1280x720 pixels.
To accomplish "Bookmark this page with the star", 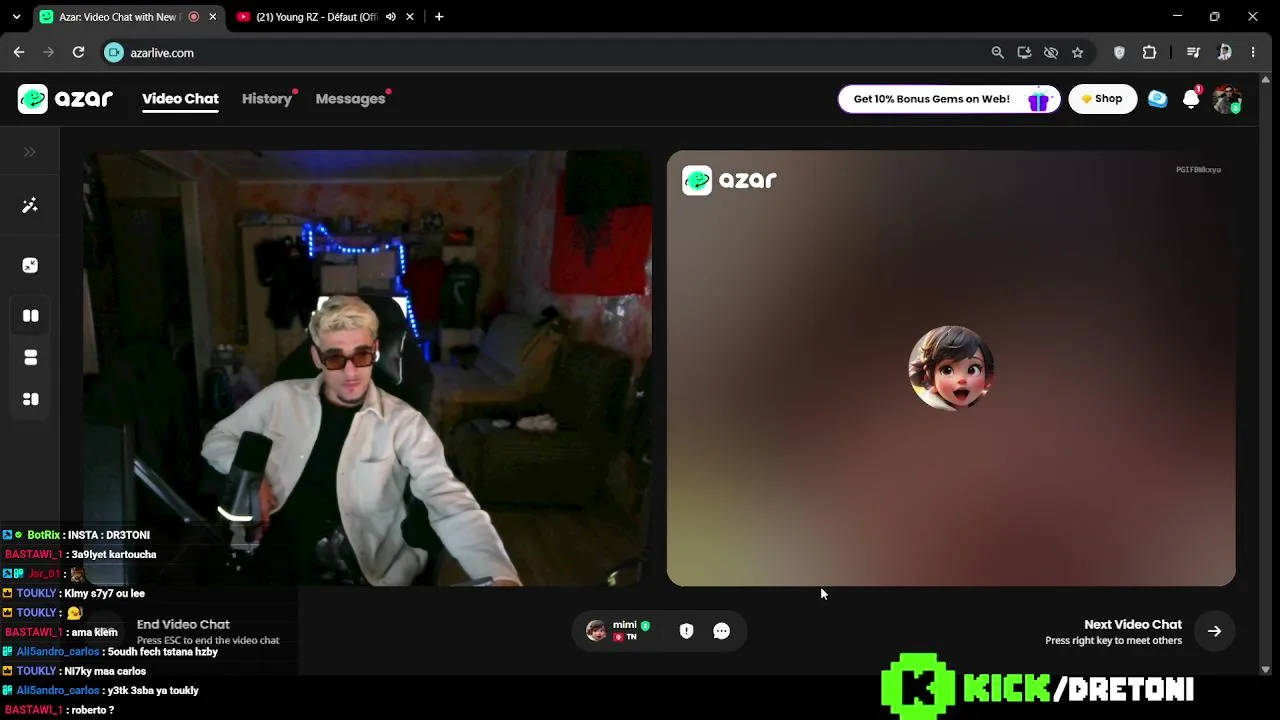I will [1077, 53].
